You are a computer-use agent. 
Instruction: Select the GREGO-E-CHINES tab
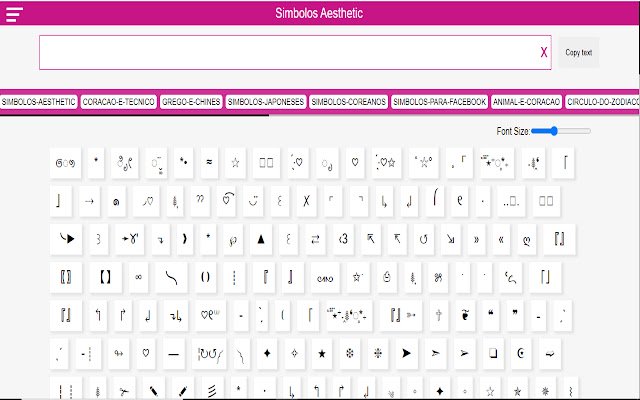coord(191,102)
